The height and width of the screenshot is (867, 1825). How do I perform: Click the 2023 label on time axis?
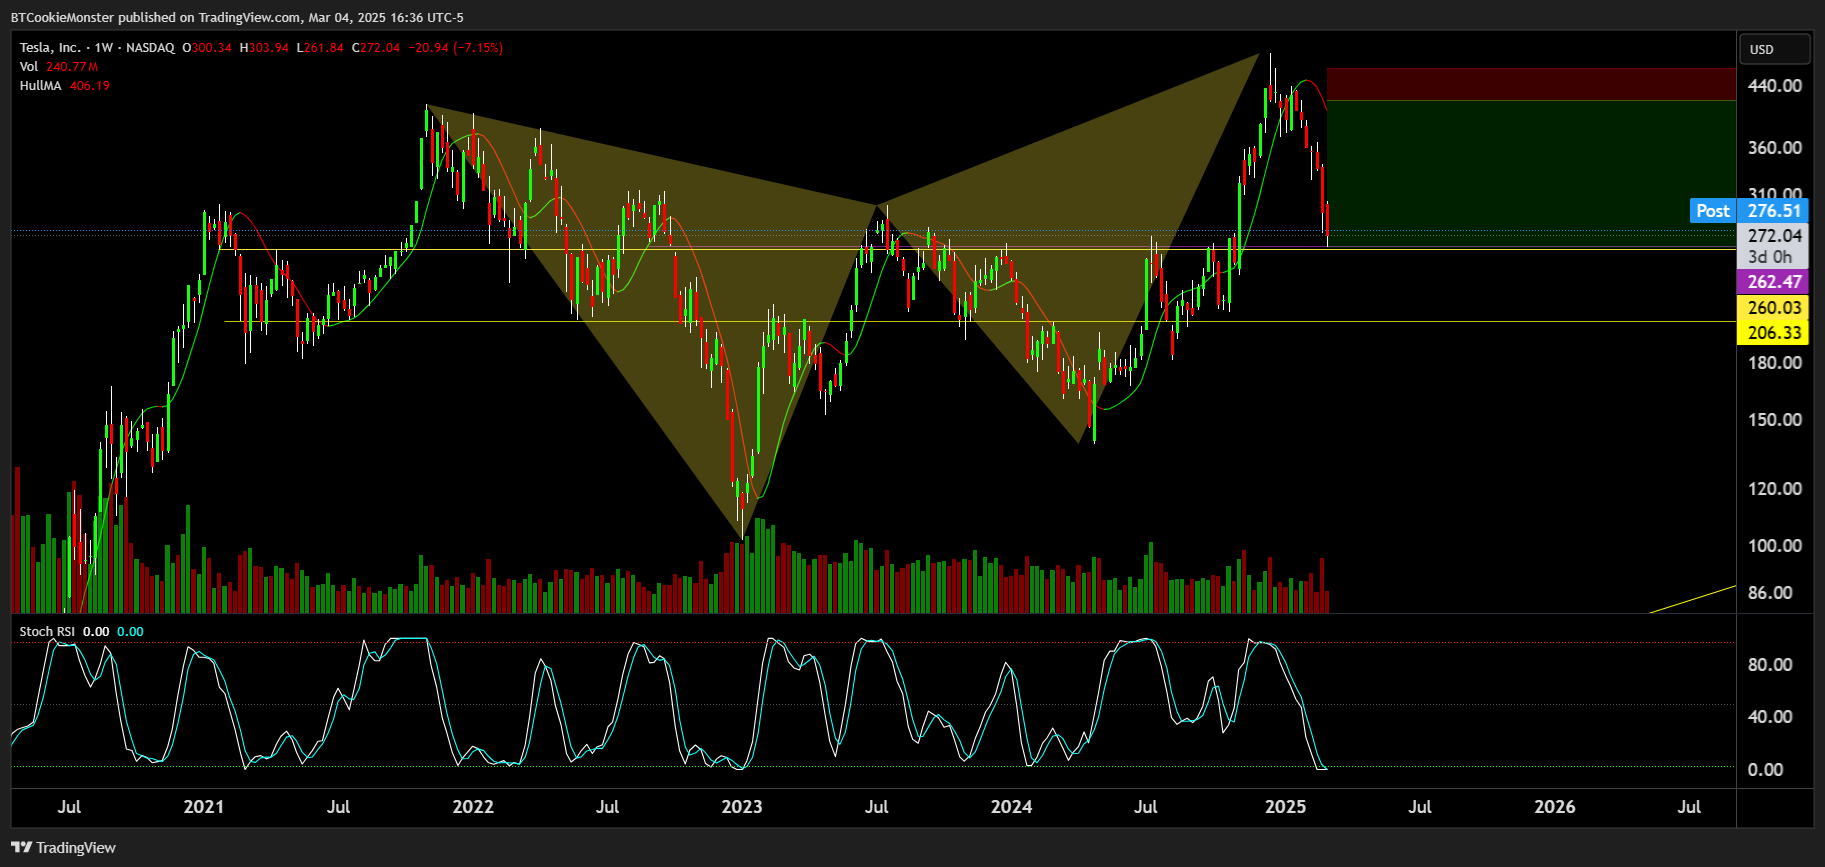742,807
